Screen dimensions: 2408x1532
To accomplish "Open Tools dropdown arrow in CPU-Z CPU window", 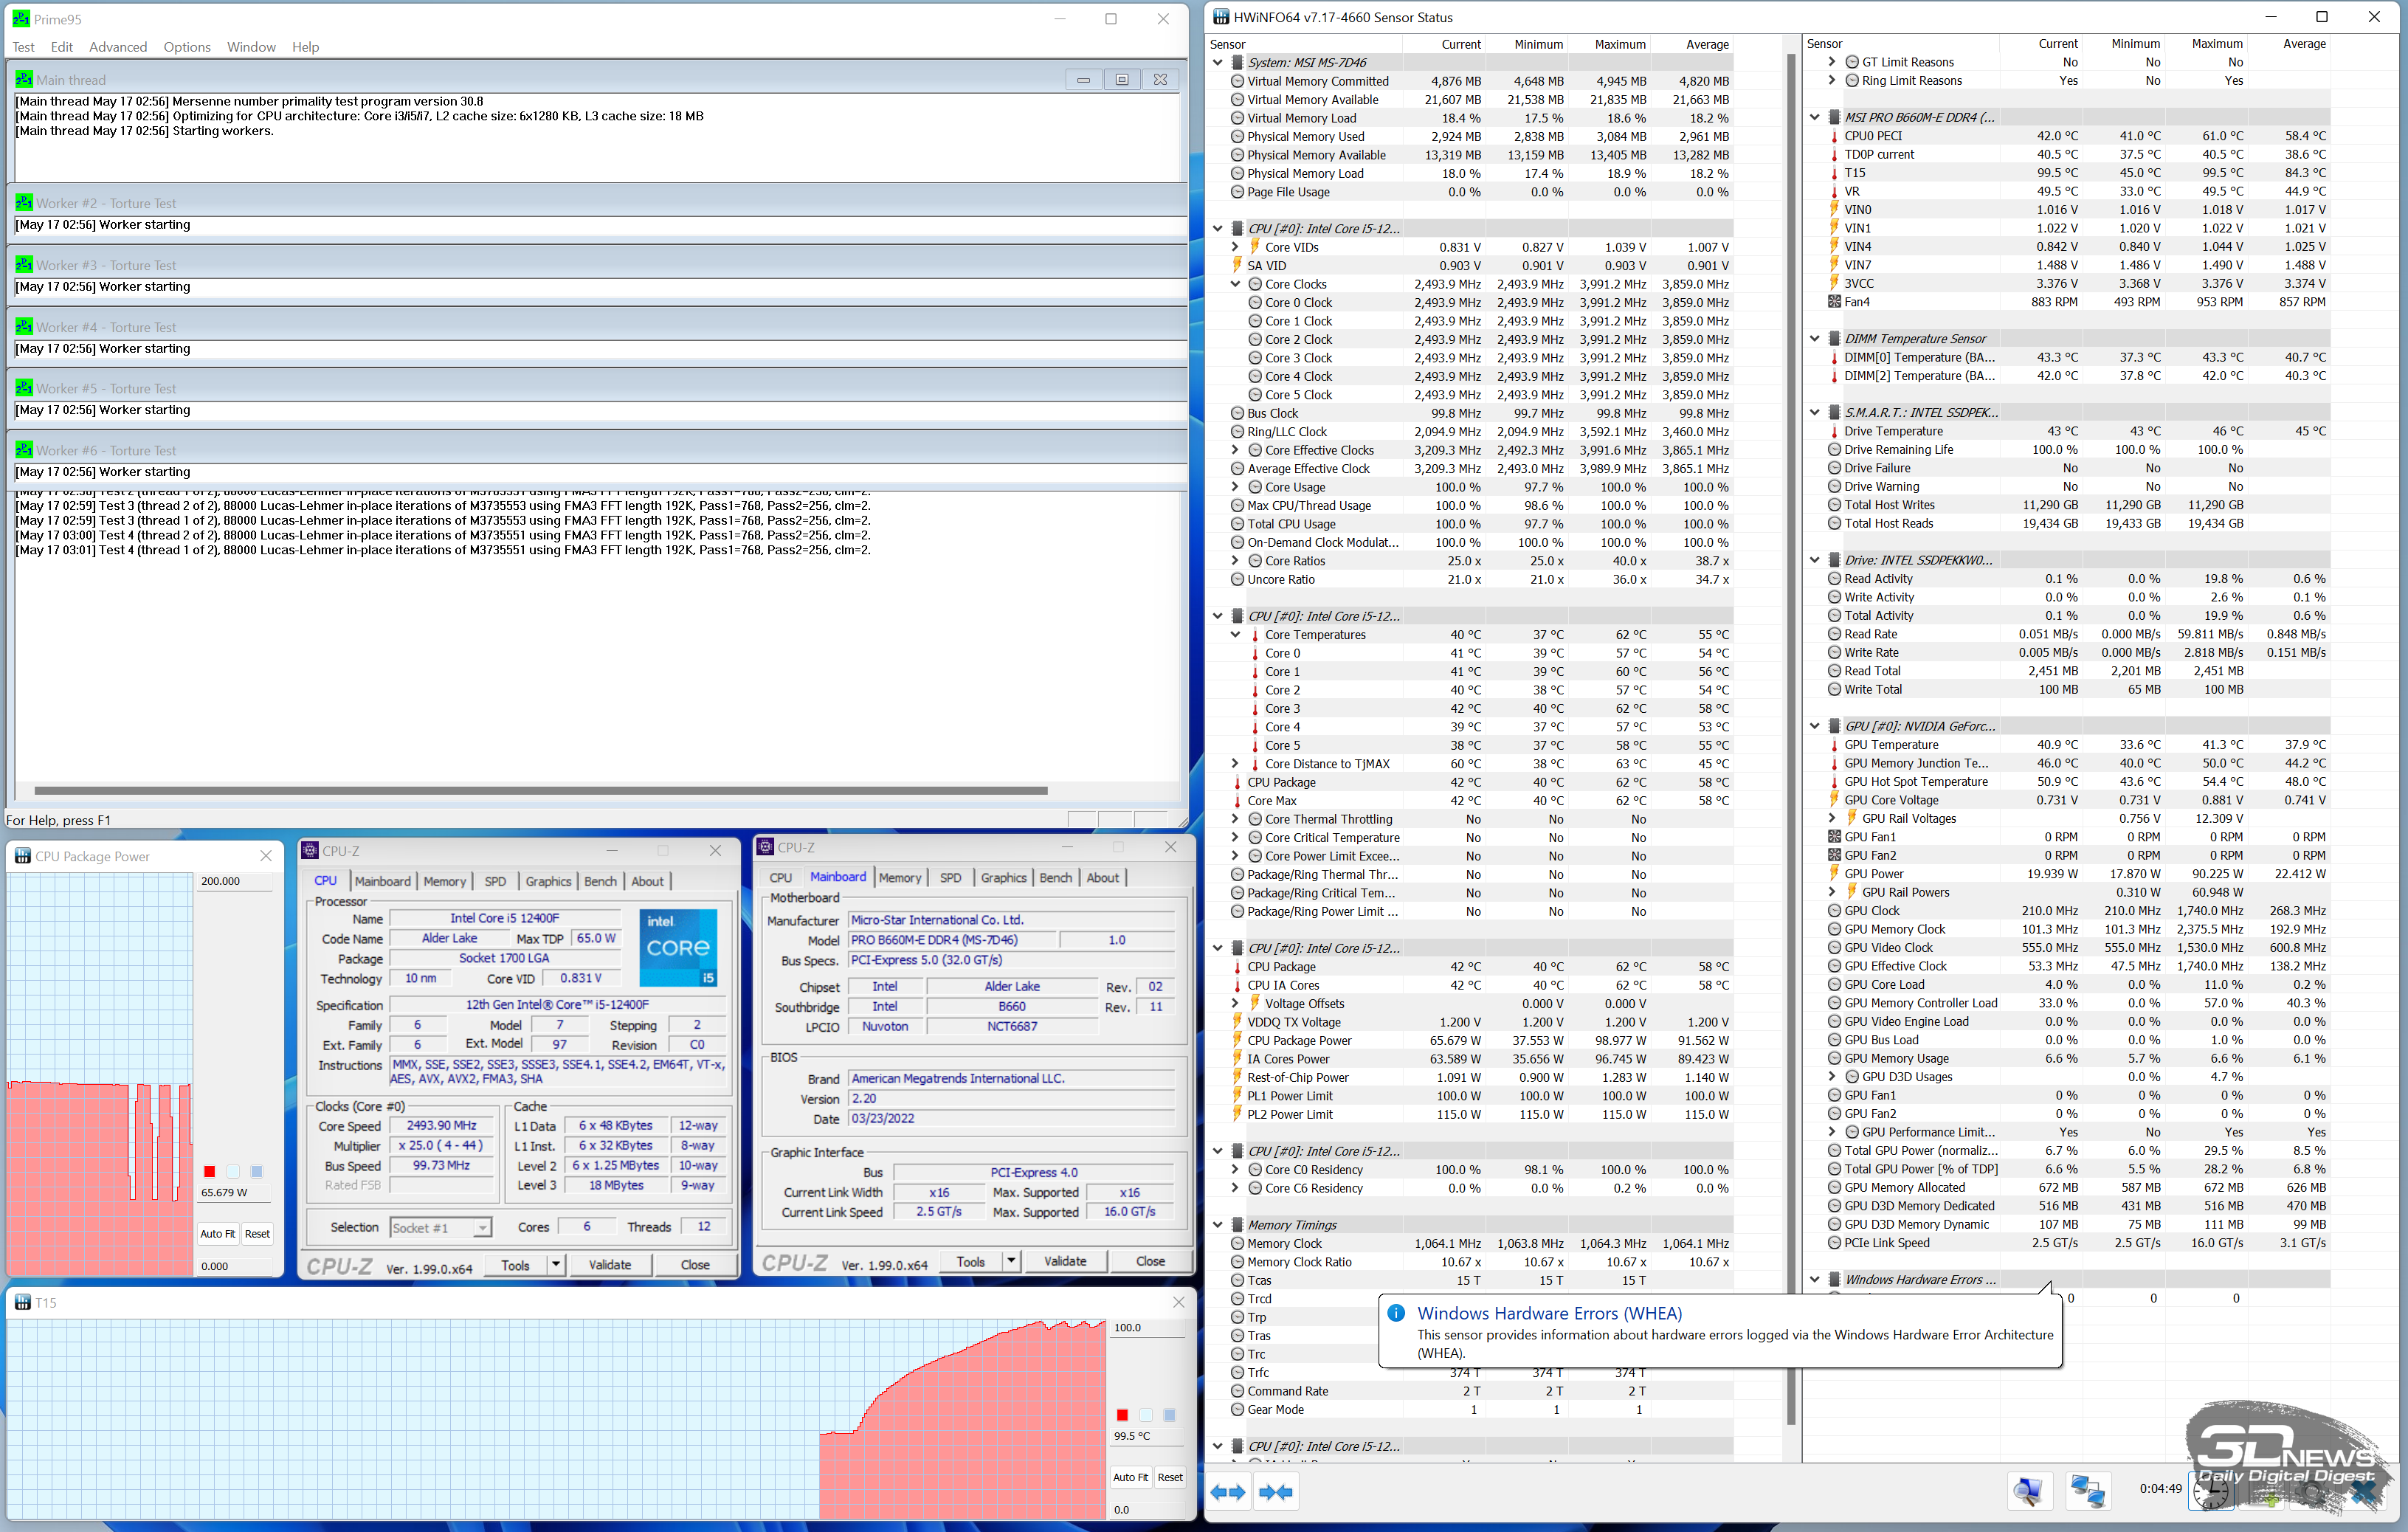I will click(x=556, y=1264).
